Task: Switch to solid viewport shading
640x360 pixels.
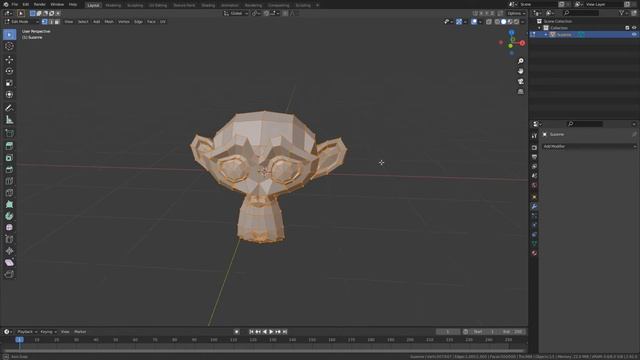Action: [x=504, y=22]
